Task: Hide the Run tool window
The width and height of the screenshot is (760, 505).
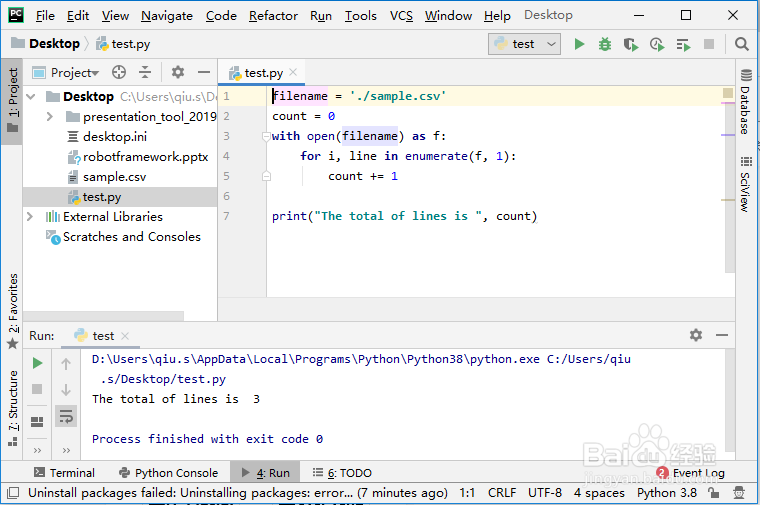Action: pyautogui.click(x=722, y=335)
